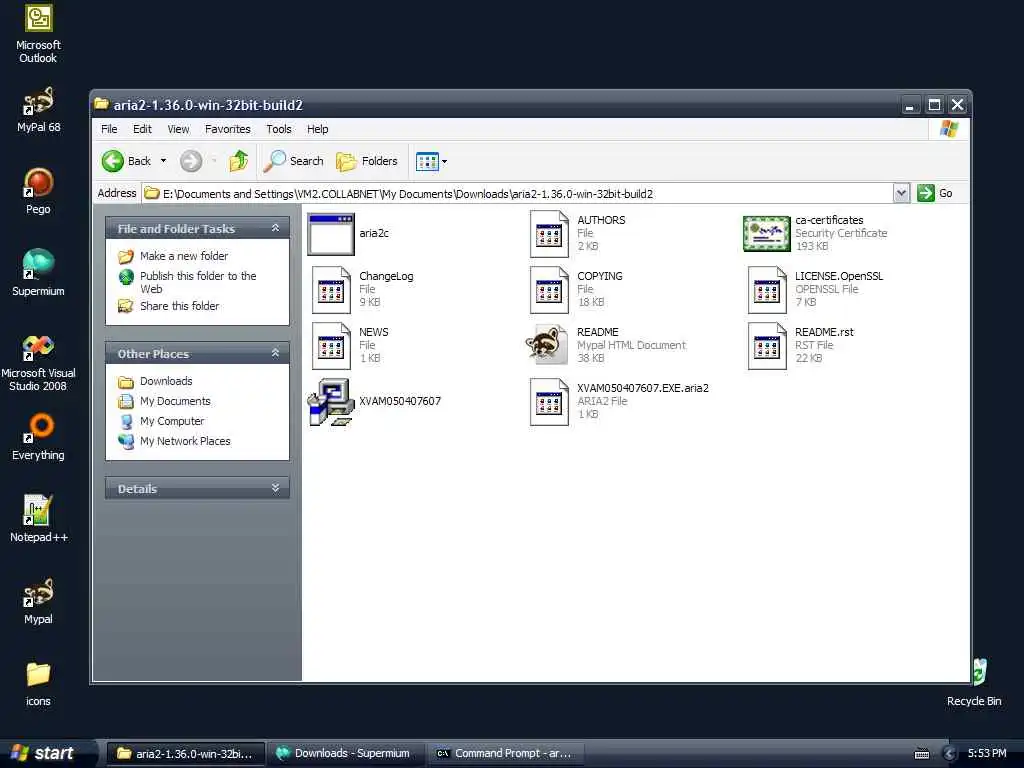1024x768 pixels.
Task: Go to Downloads in Other Places
Action: 166,381
